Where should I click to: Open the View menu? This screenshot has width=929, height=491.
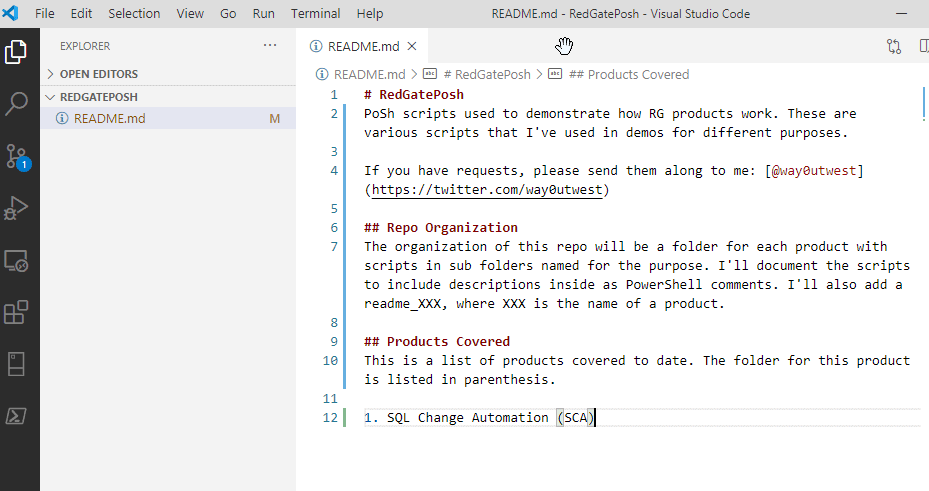(190, 13)
